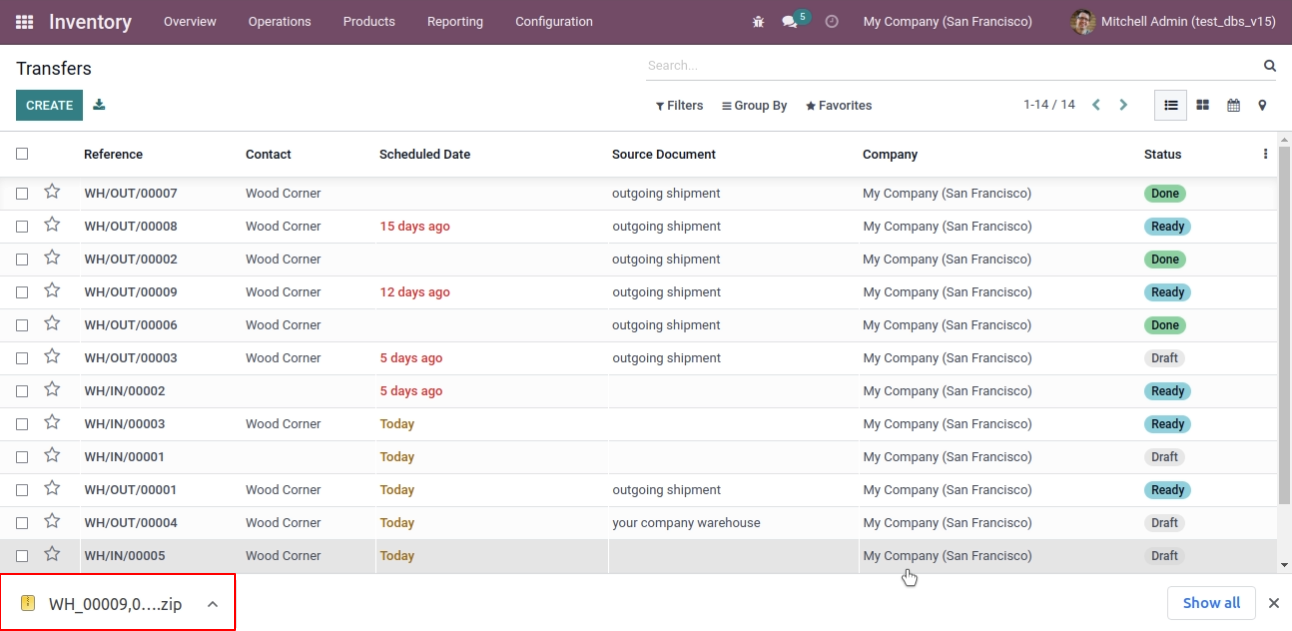Tick checkbox for WH/OUT/00008 row
Viewport: 1292px width, 631px height.
click(x=22, y=226)
